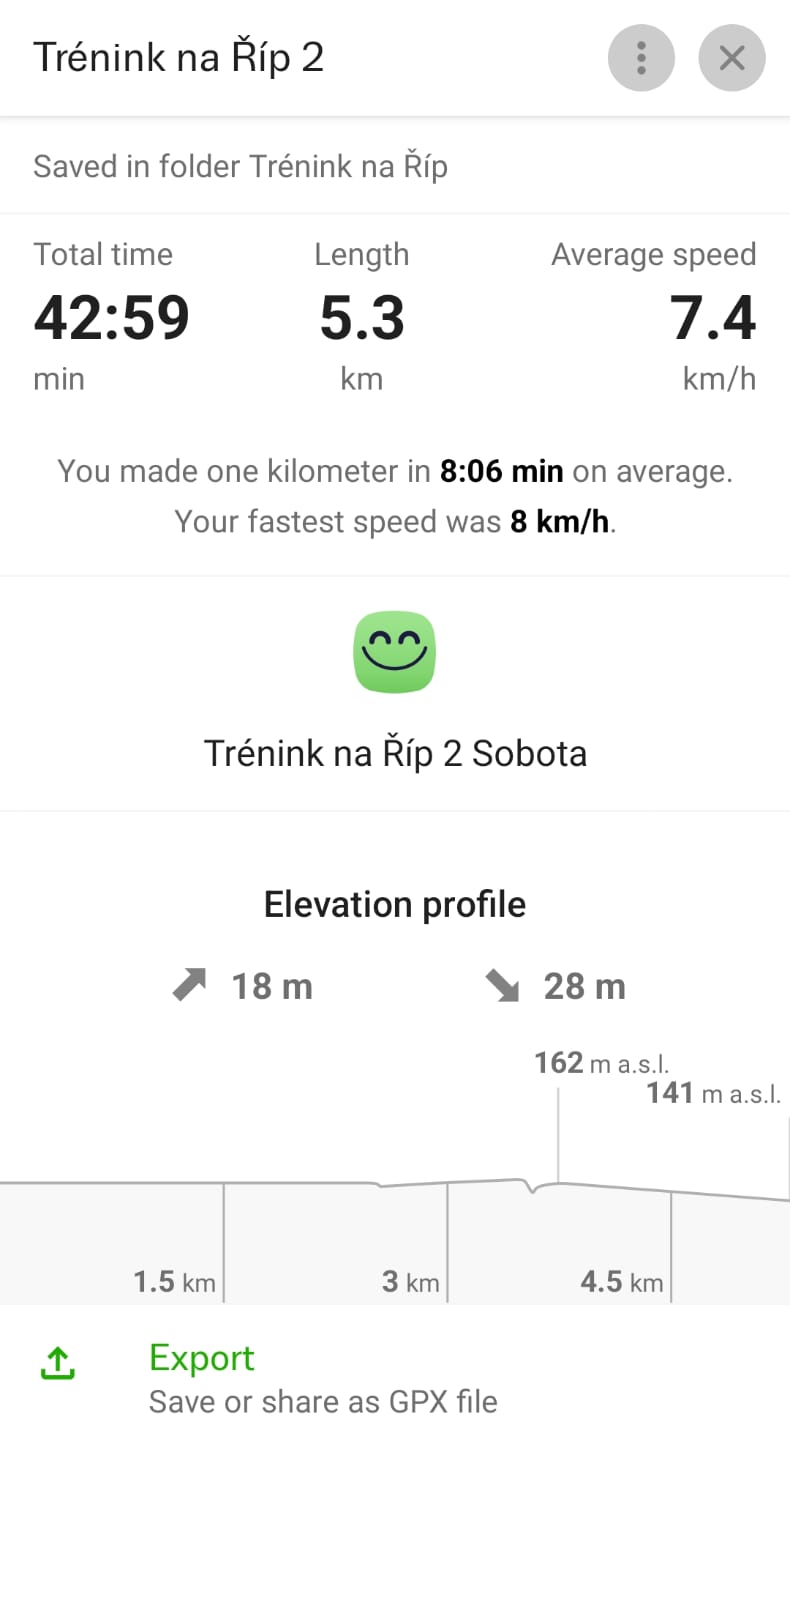Screen dimensions: 790x1600
Task: Tap the Total time value 42:59
Action: pyautogui.click(x=111, y=318)
